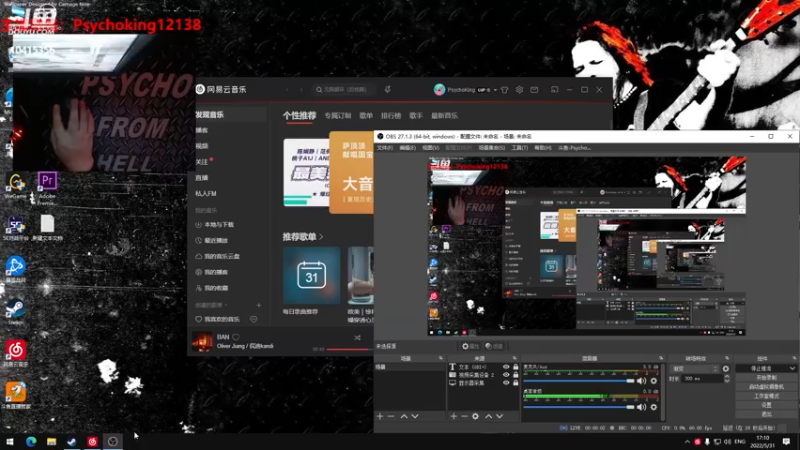This screenshot has height=450, width=800.
Task: Open NetEase listen-to-identify microphone icon
Action: click(x=388, y=90)
